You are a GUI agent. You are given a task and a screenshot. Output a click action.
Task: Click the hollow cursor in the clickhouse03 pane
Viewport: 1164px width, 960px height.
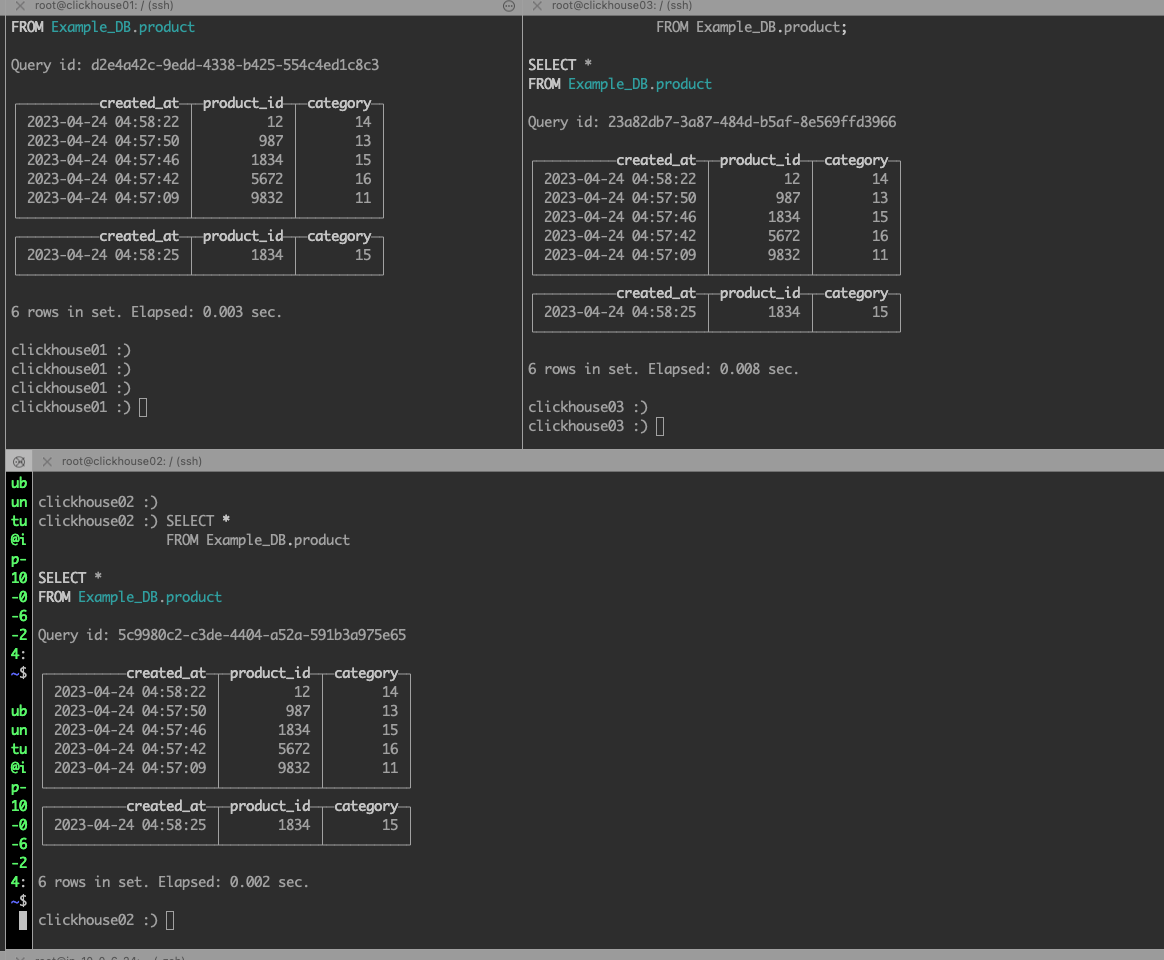click(x=659, y=426)
